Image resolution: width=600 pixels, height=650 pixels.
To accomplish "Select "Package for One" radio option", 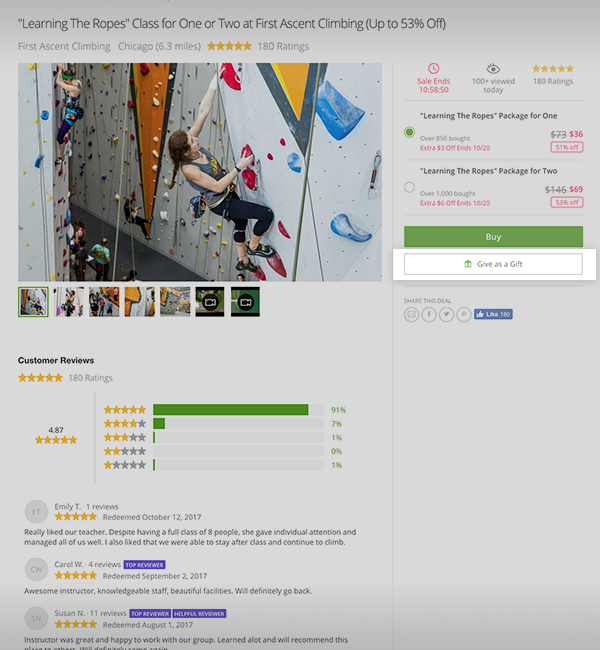I will 410,132.
